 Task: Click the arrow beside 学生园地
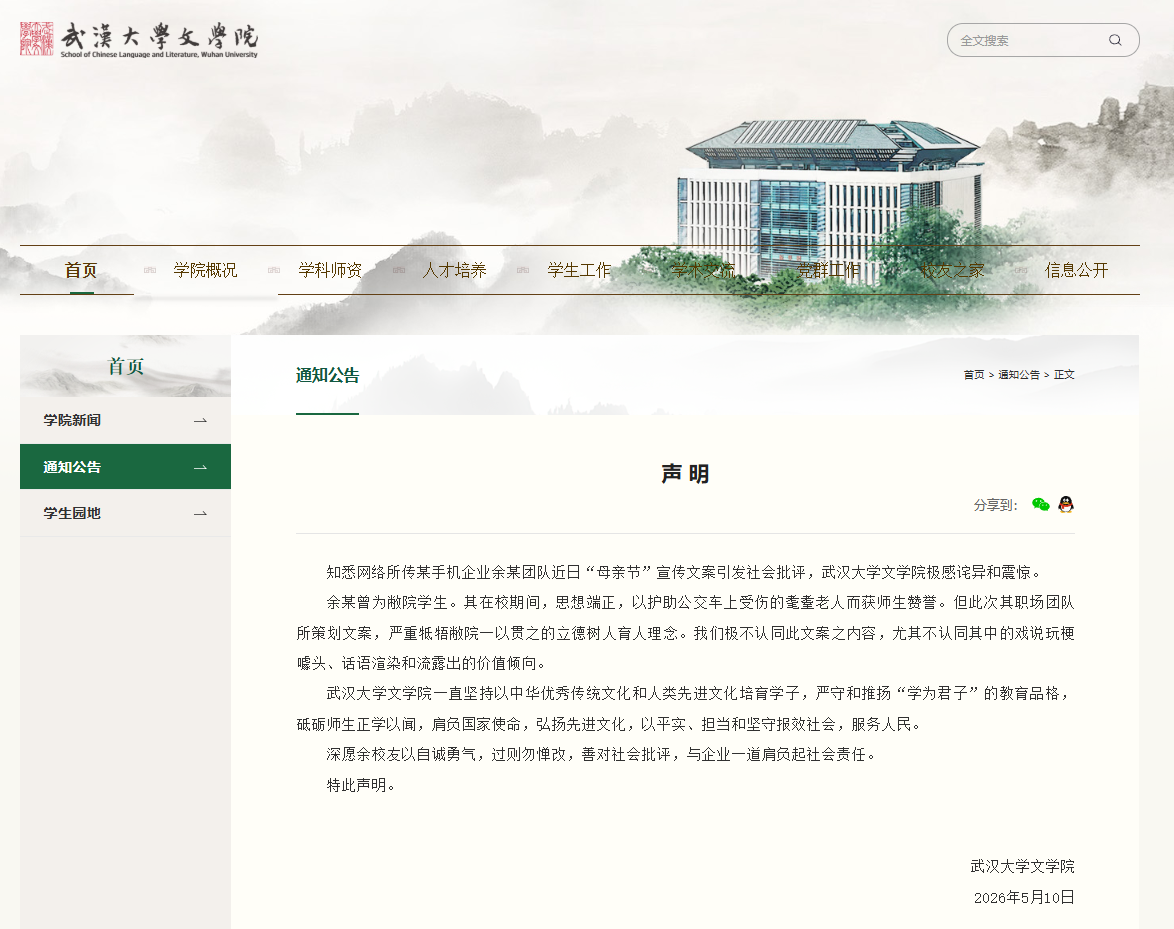click(x=200, y=514)
